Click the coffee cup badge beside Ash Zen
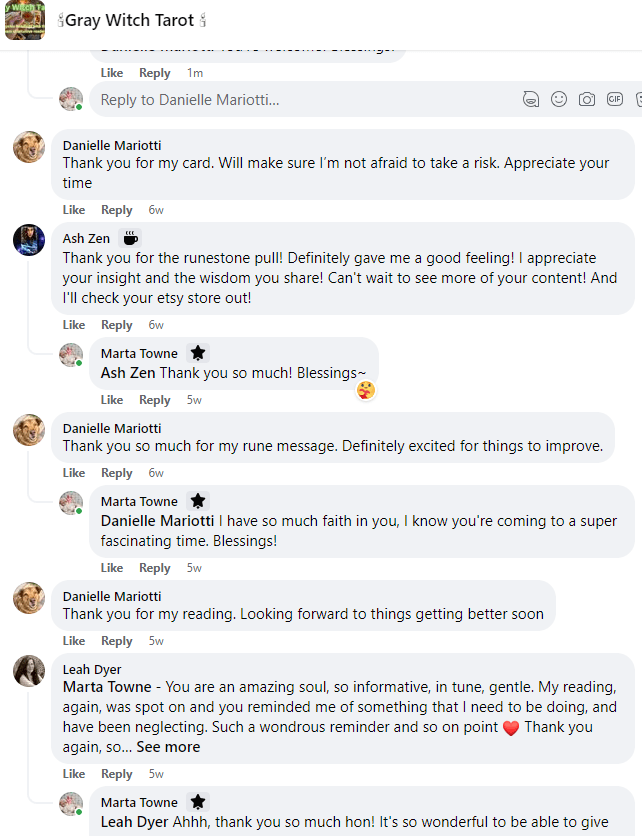 130,238
